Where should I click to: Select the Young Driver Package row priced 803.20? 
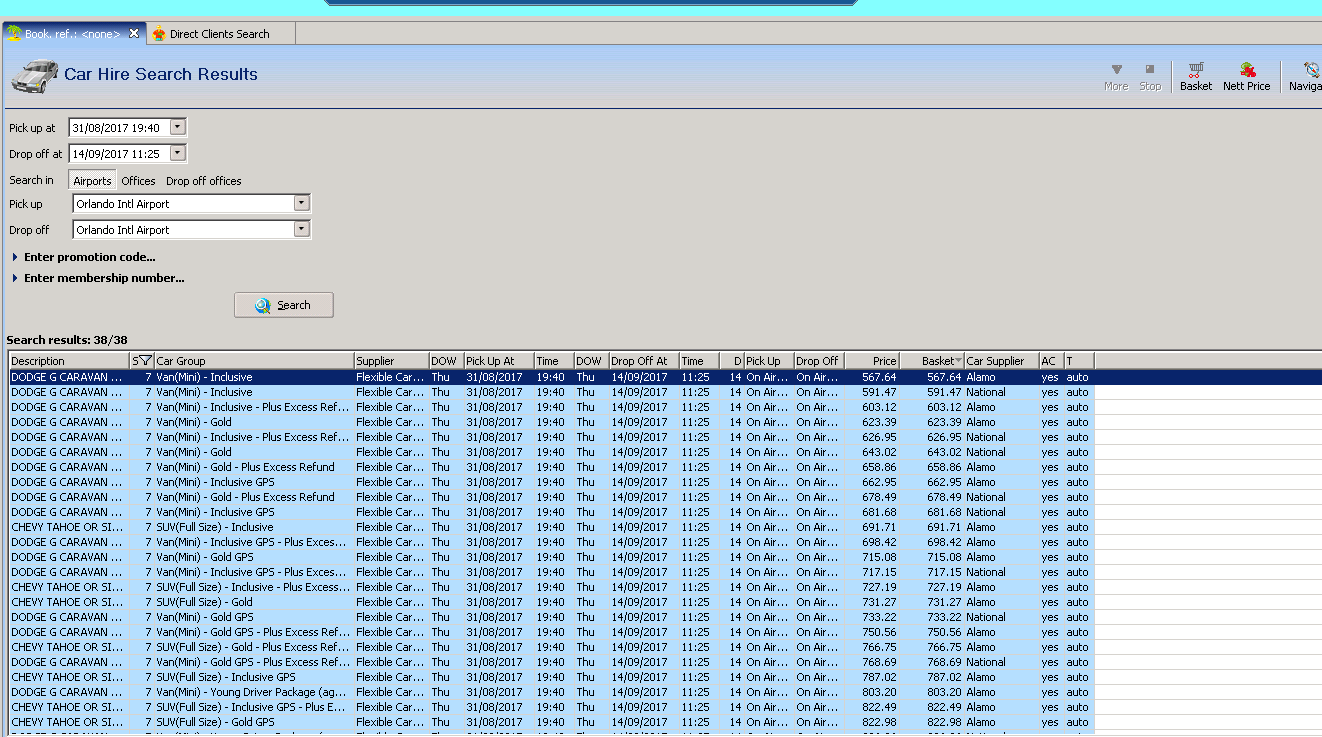(x=551, y=692)
